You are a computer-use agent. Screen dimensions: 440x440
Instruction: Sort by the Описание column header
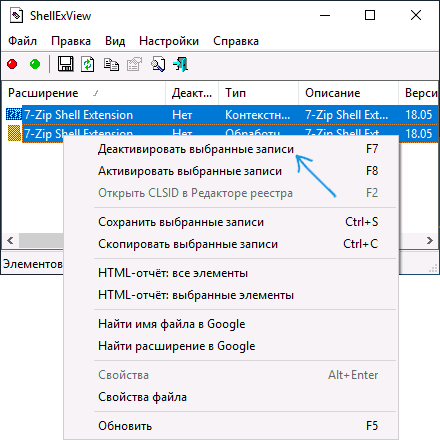click(x=348, y=93)
